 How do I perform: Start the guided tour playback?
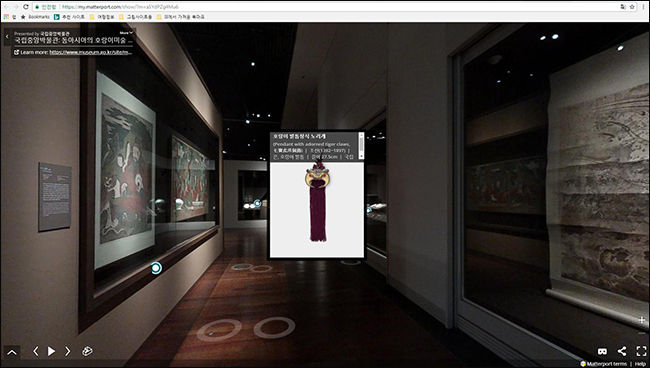tap(51, 351)
